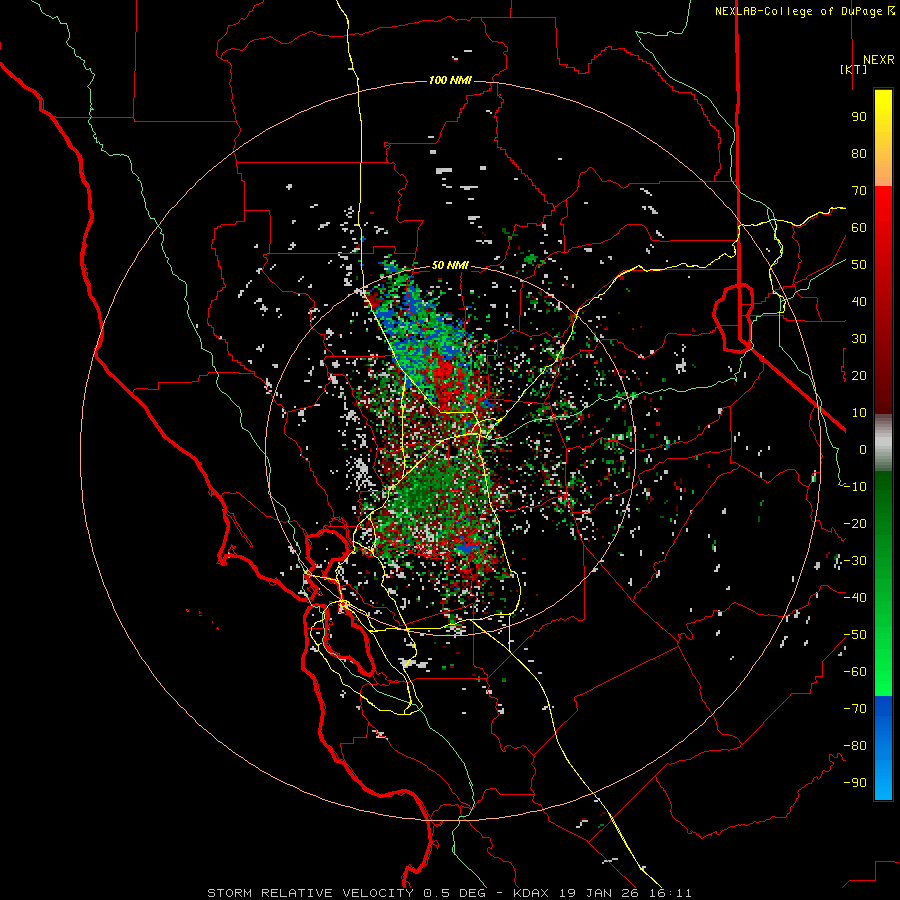Click the 0 value on velocity scale
The width and height of the screenshot is (900, 900).
click(x=863, y=450)
